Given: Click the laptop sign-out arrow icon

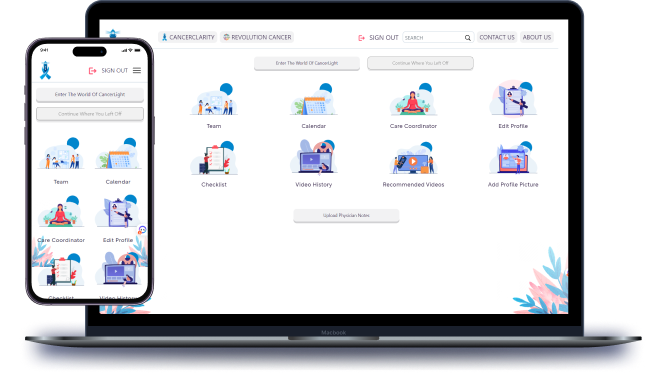Looking at the screenshot, I should tap(361, 38).
